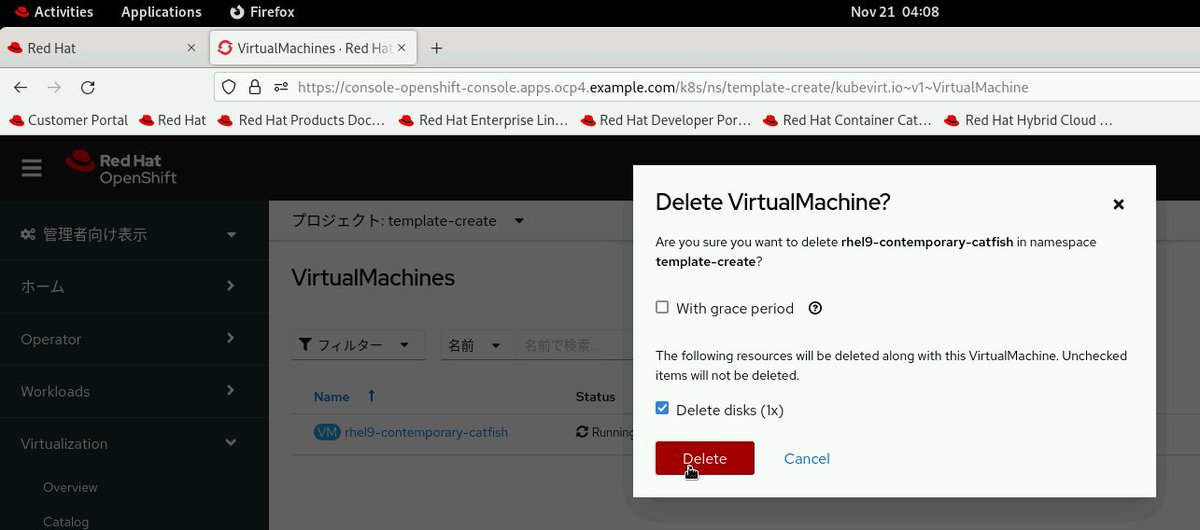This screenshot has width=1200, height=530.
Task: Sort by the Name column header
Action: pyautogui.click(x=332, y=396)
